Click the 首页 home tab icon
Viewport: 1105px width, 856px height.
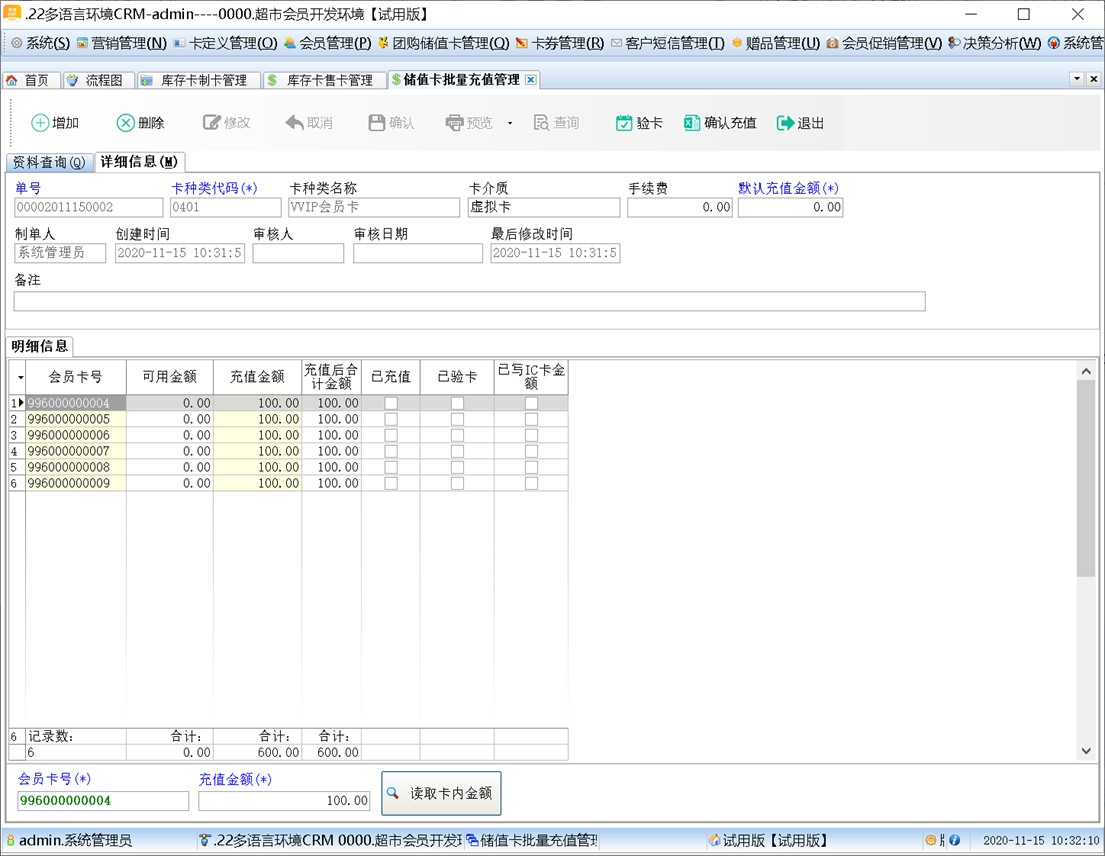click(x=12, y=80)
